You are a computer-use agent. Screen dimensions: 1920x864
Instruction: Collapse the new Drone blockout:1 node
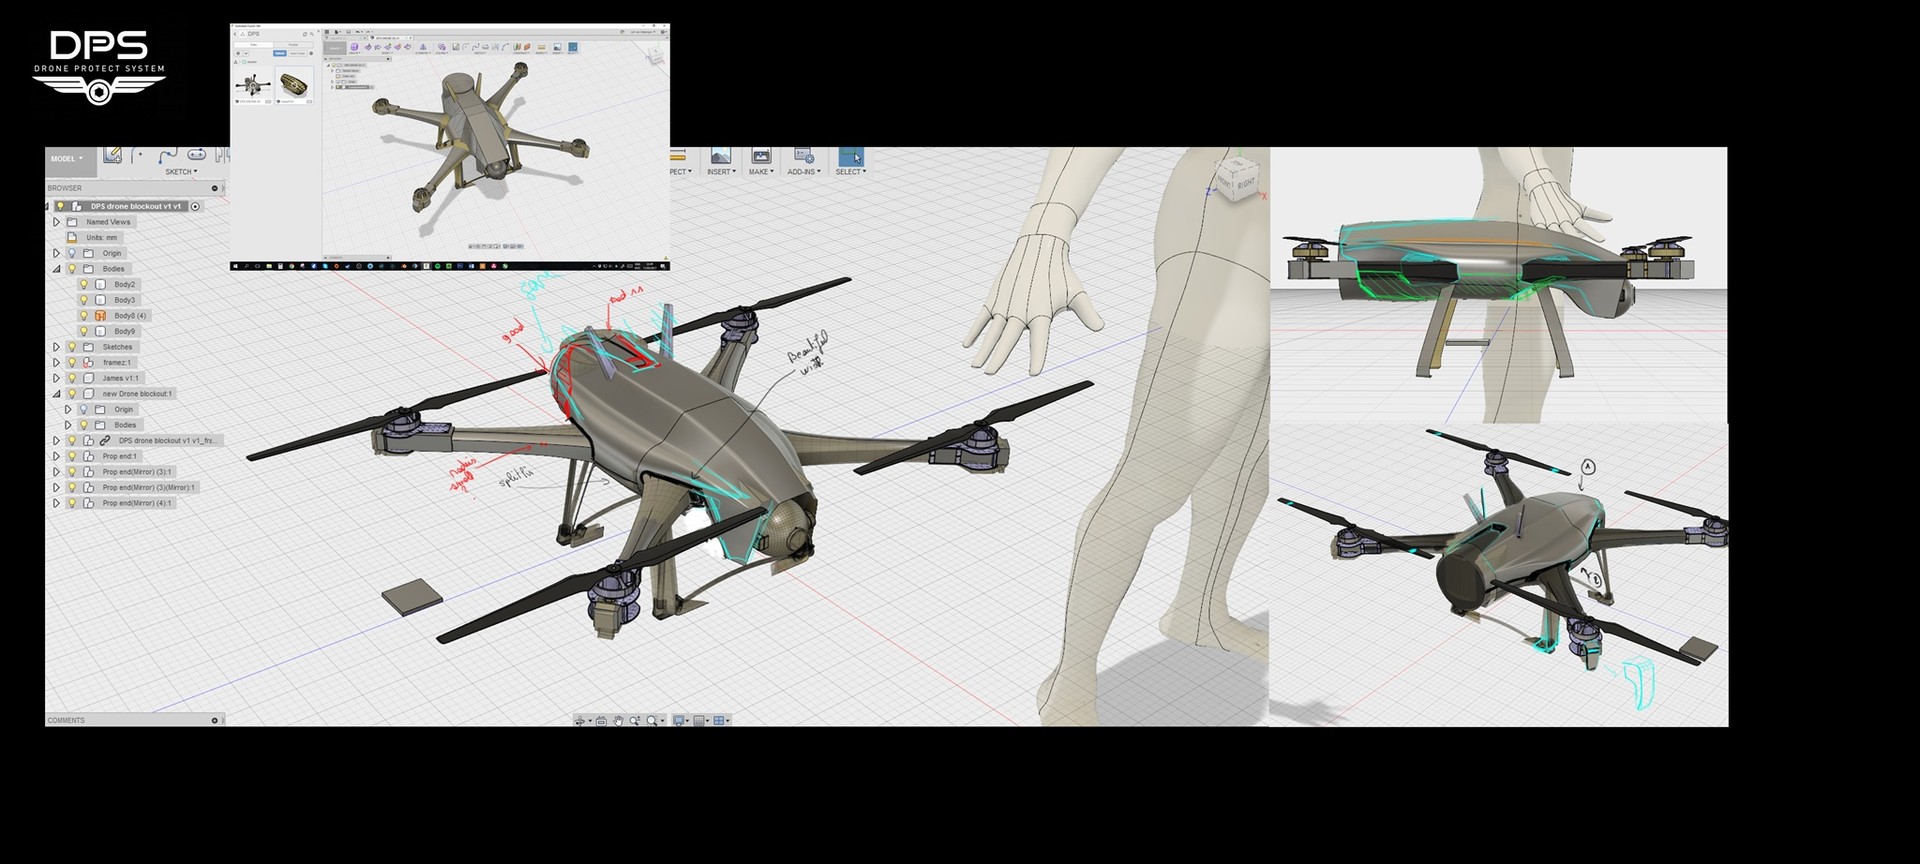click(56, 394)
